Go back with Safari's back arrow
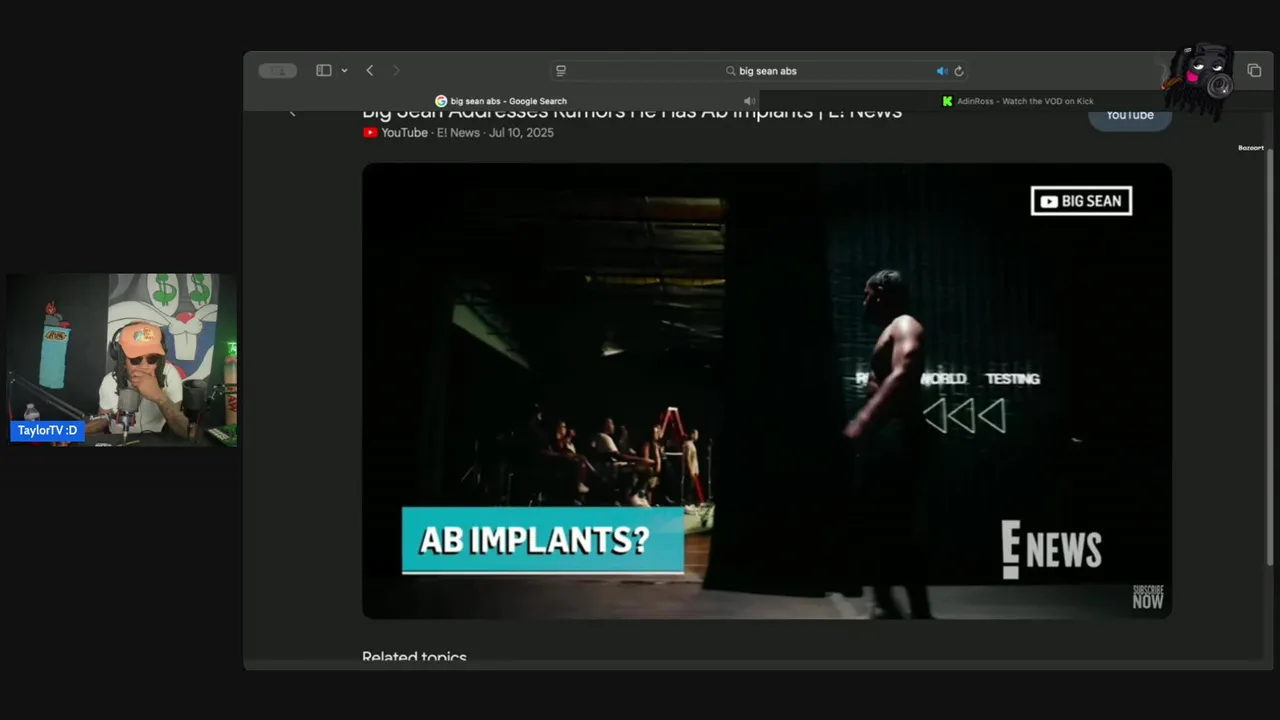Screen dimensions: 1280x720 (x=370, y=71)
